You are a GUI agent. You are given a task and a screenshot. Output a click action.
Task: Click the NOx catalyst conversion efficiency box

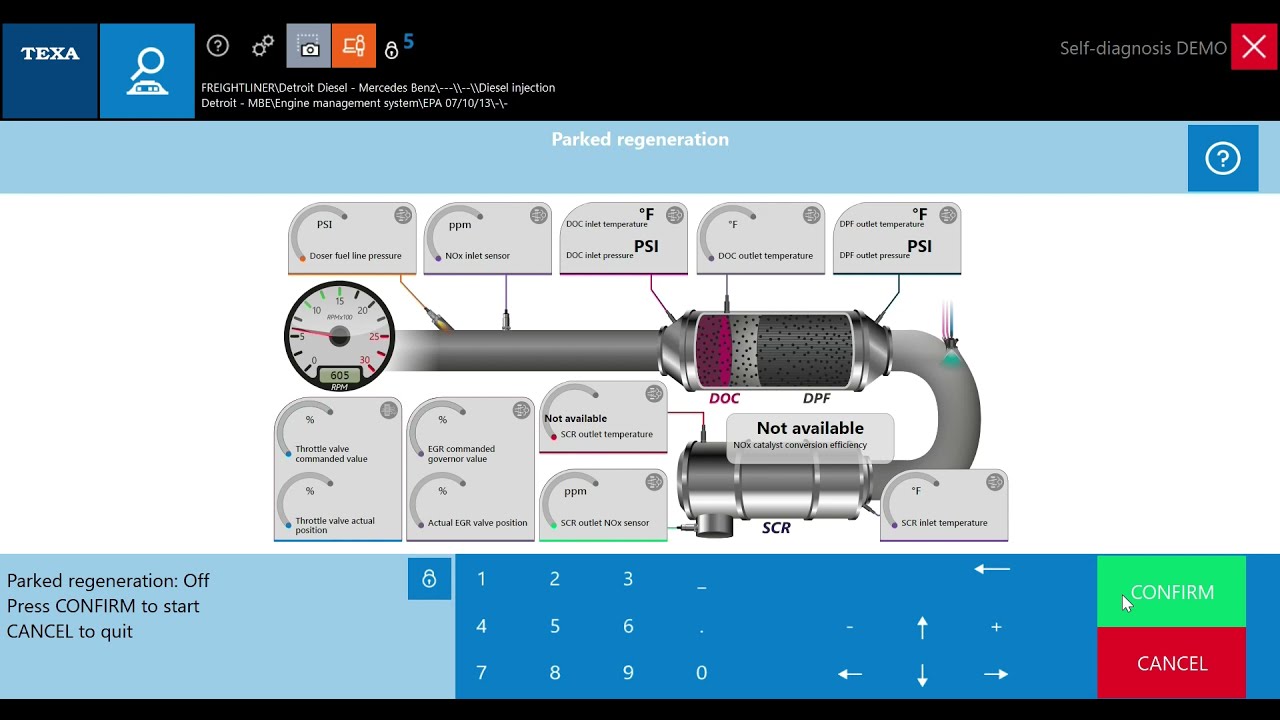click(x=810, y=438)
